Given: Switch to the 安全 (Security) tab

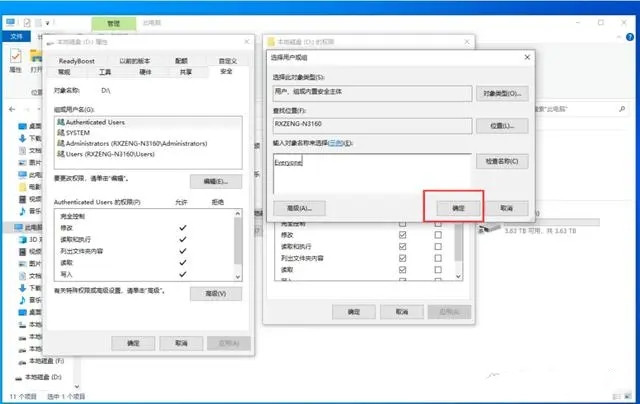Looking at the screenshot, I should [x=226, y=71].
